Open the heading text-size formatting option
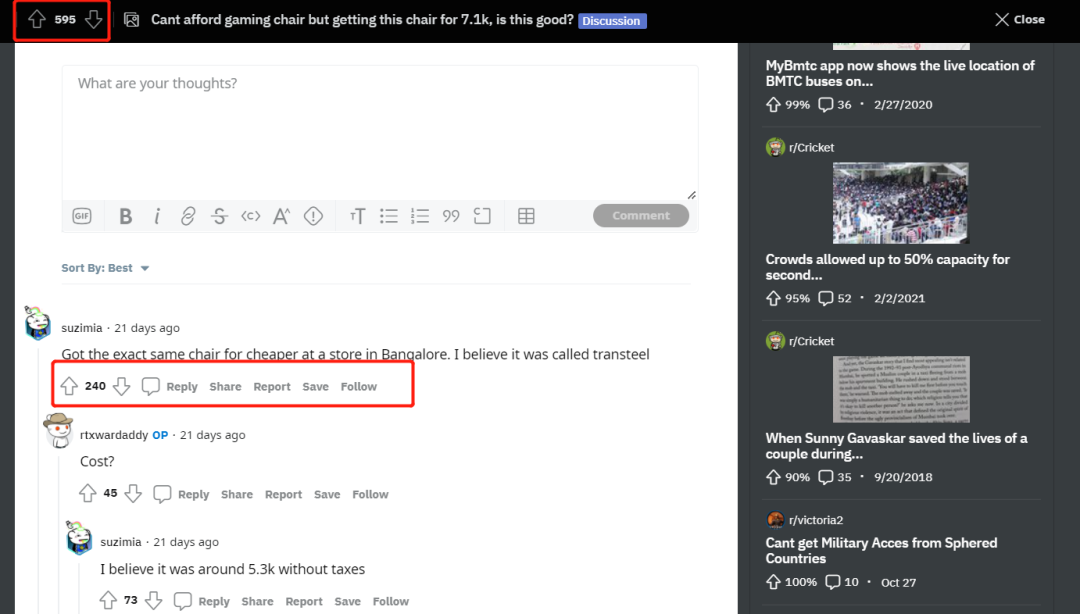Screen dimensions: 1080x614 click(x=357, y=216)
